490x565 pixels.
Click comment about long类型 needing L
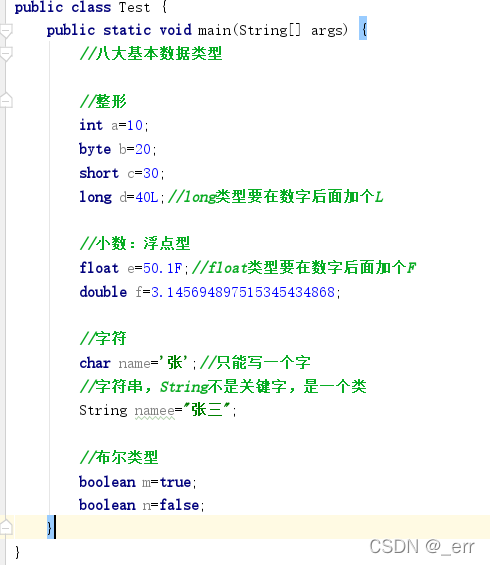pos(276,197)
